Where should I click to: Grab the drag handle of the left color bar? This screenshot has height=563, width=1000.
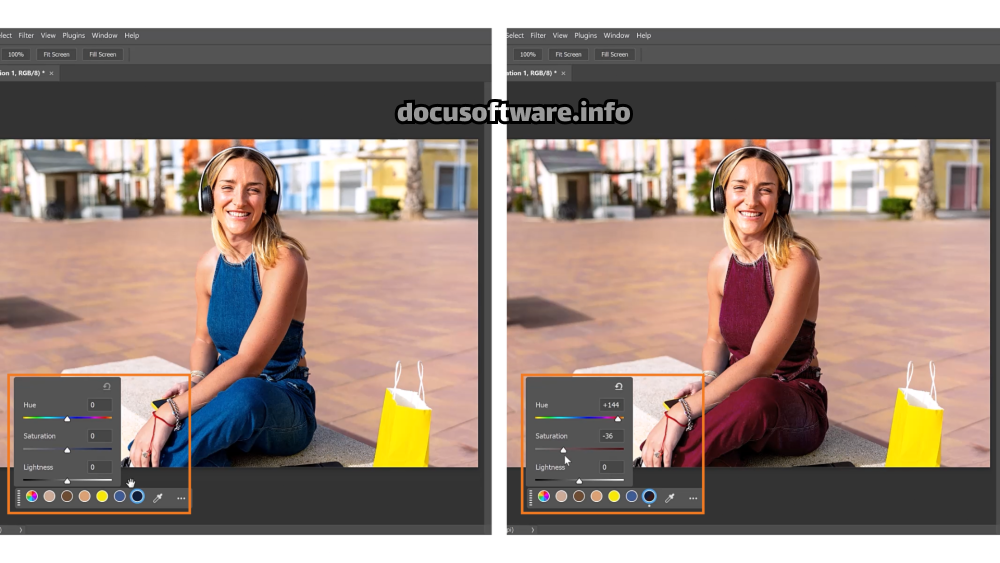(x=18, y=496)
